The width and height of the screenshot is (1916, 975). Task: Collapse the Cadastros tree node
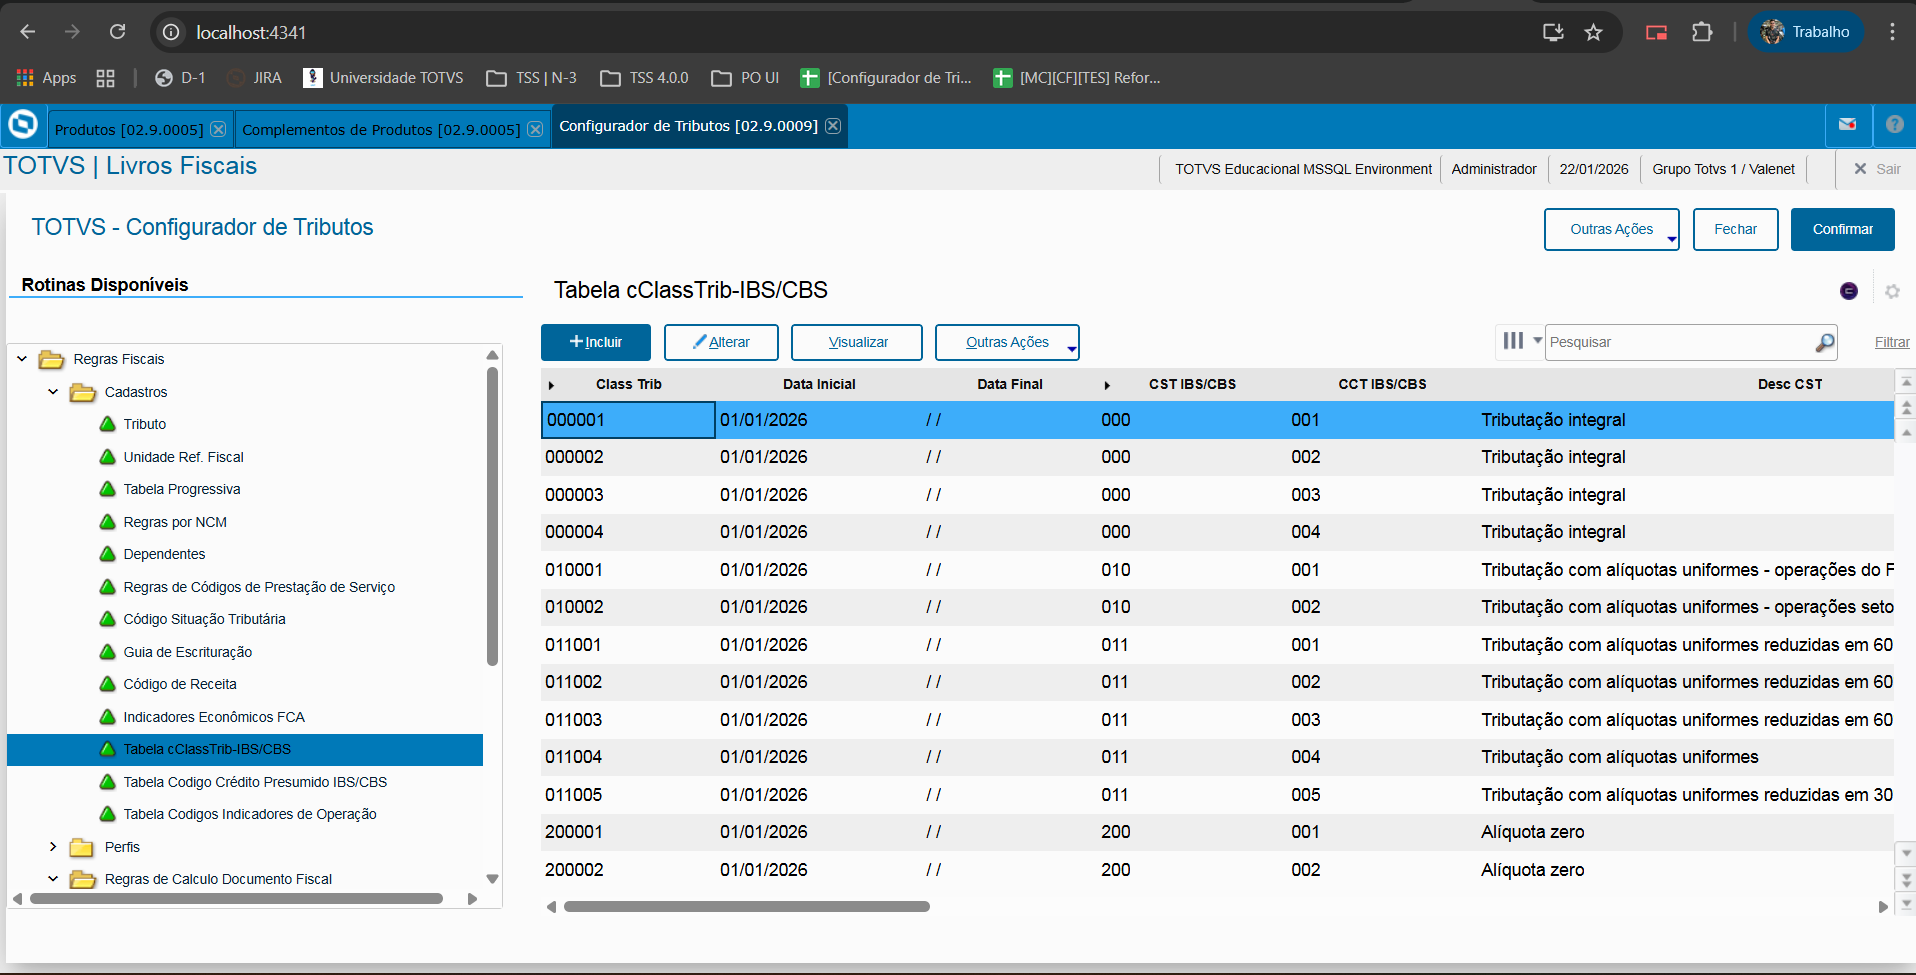click(53, 392)
